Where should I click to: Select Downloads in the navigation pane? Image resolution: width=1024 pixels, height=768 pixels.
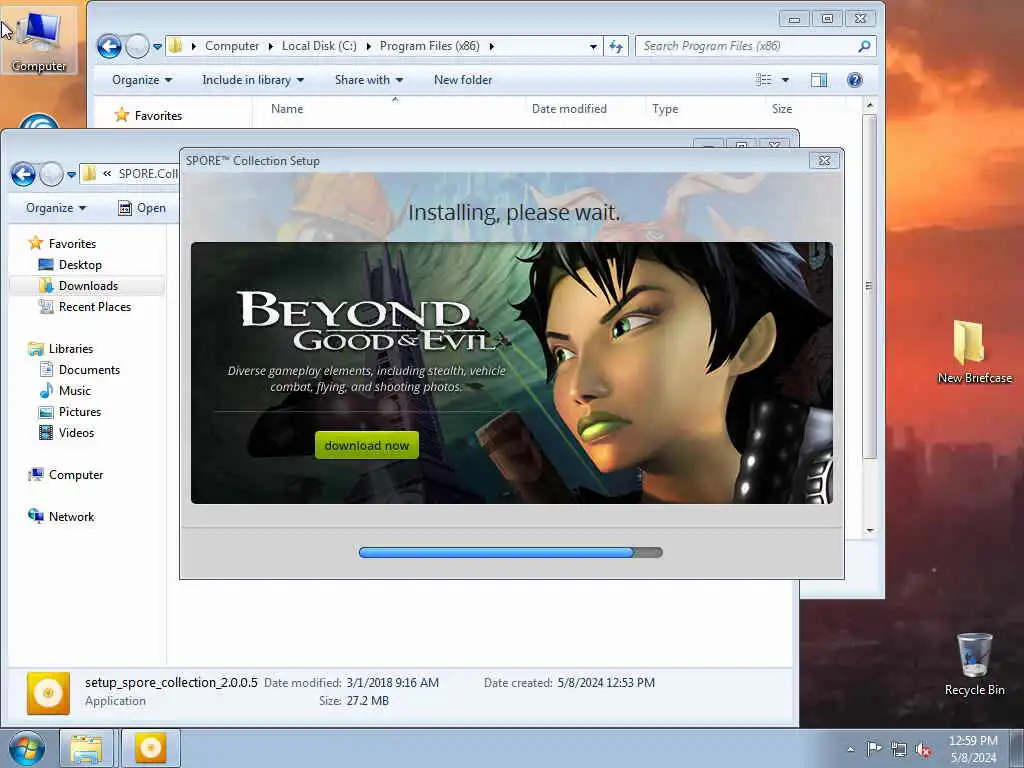click(78, 285)
